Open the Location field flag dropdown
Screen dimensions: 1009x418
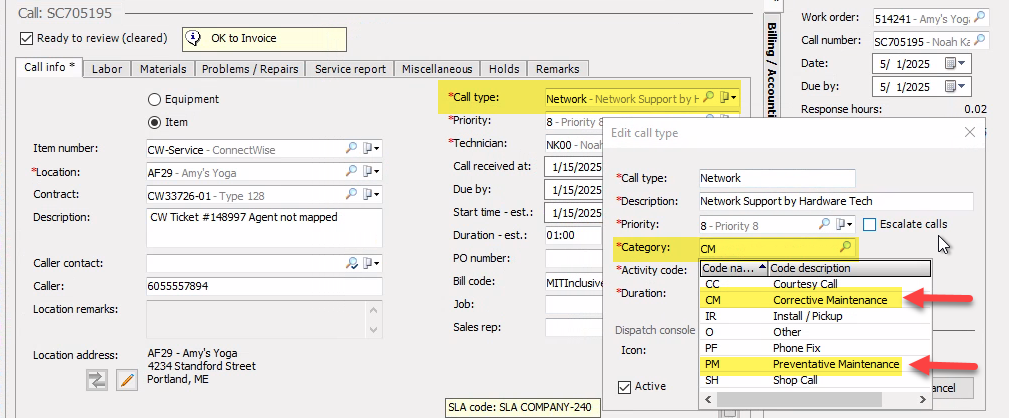pos(371,171)
